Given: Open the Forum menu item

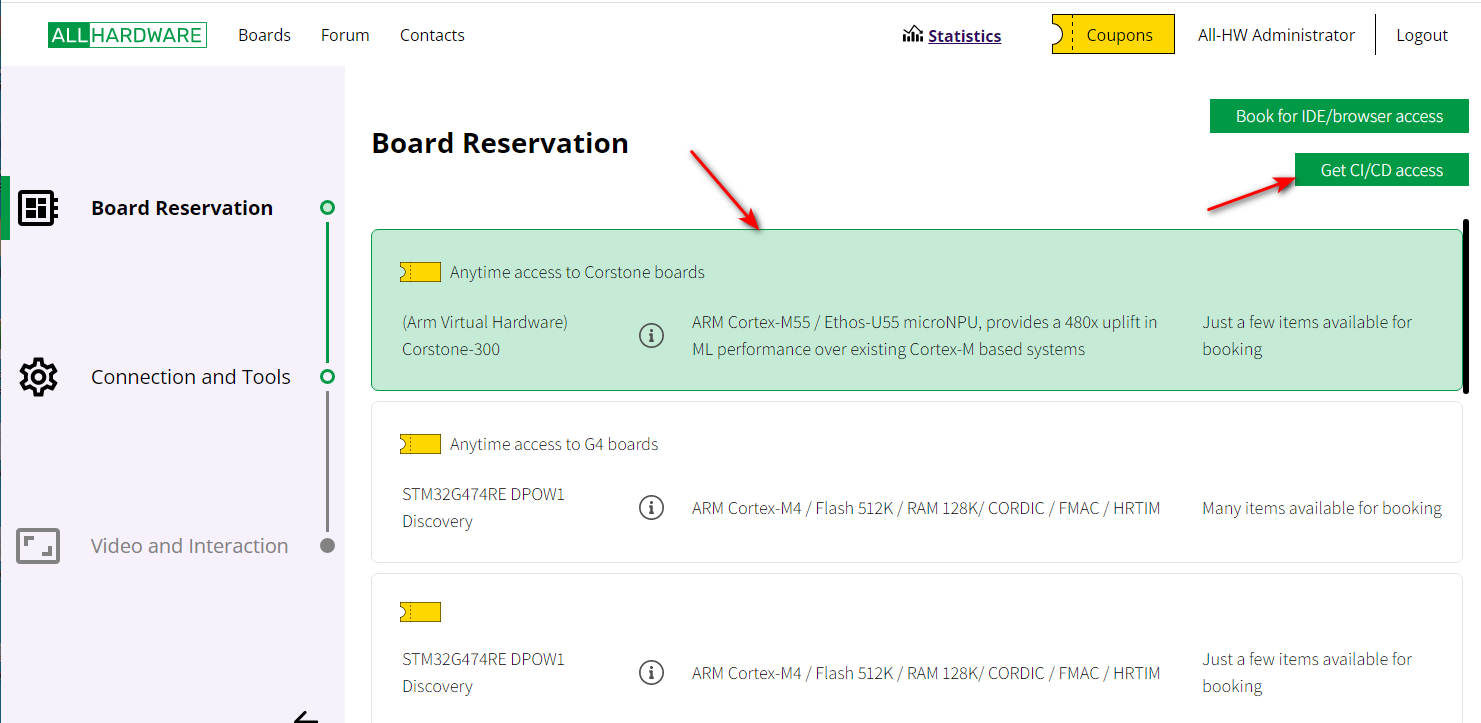Looking at the screenshot, I should (x=345, y=35).
